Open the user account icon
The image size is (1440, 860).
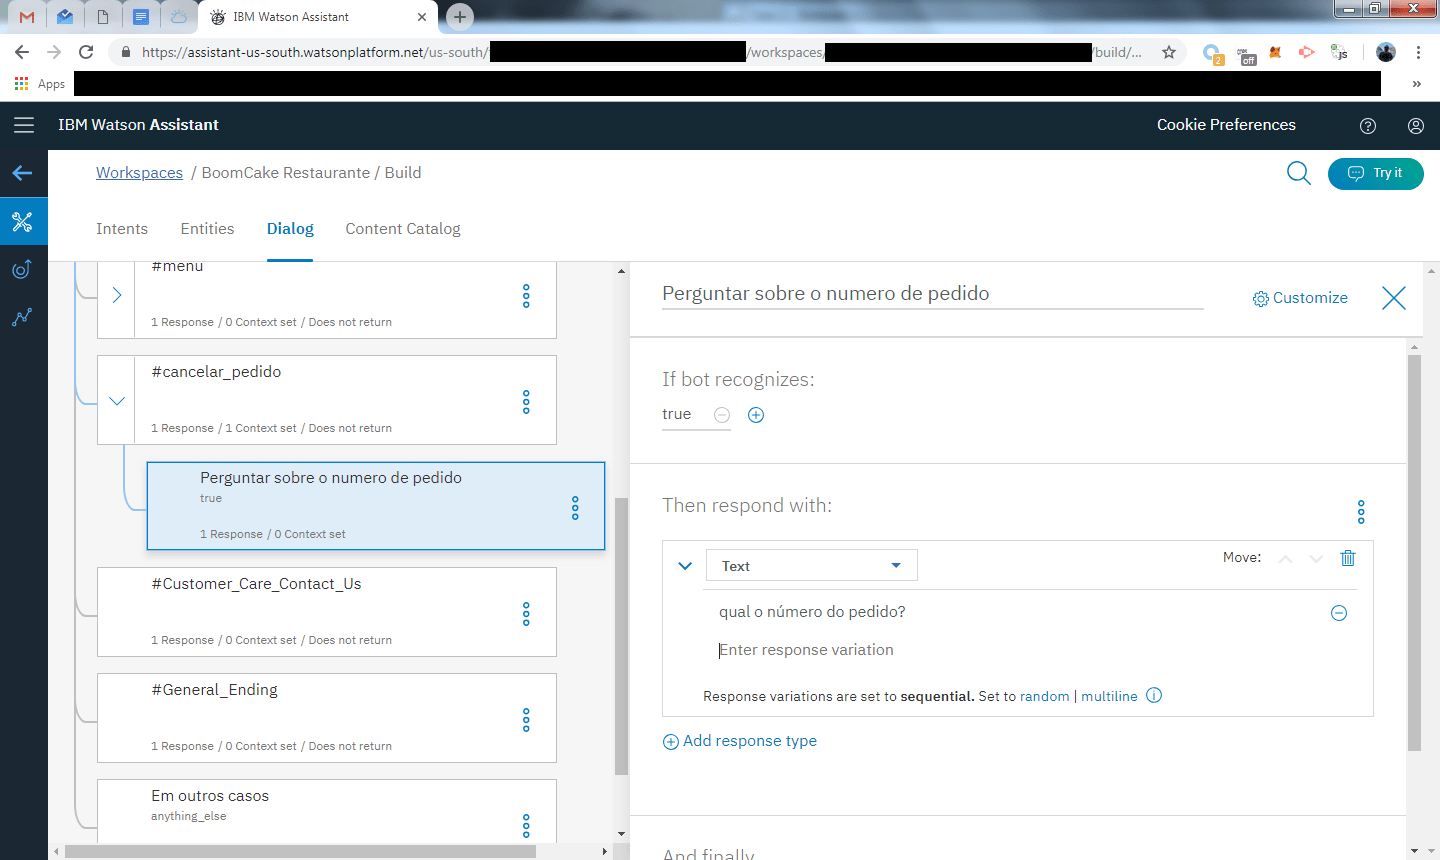(x=1416, y=126)
